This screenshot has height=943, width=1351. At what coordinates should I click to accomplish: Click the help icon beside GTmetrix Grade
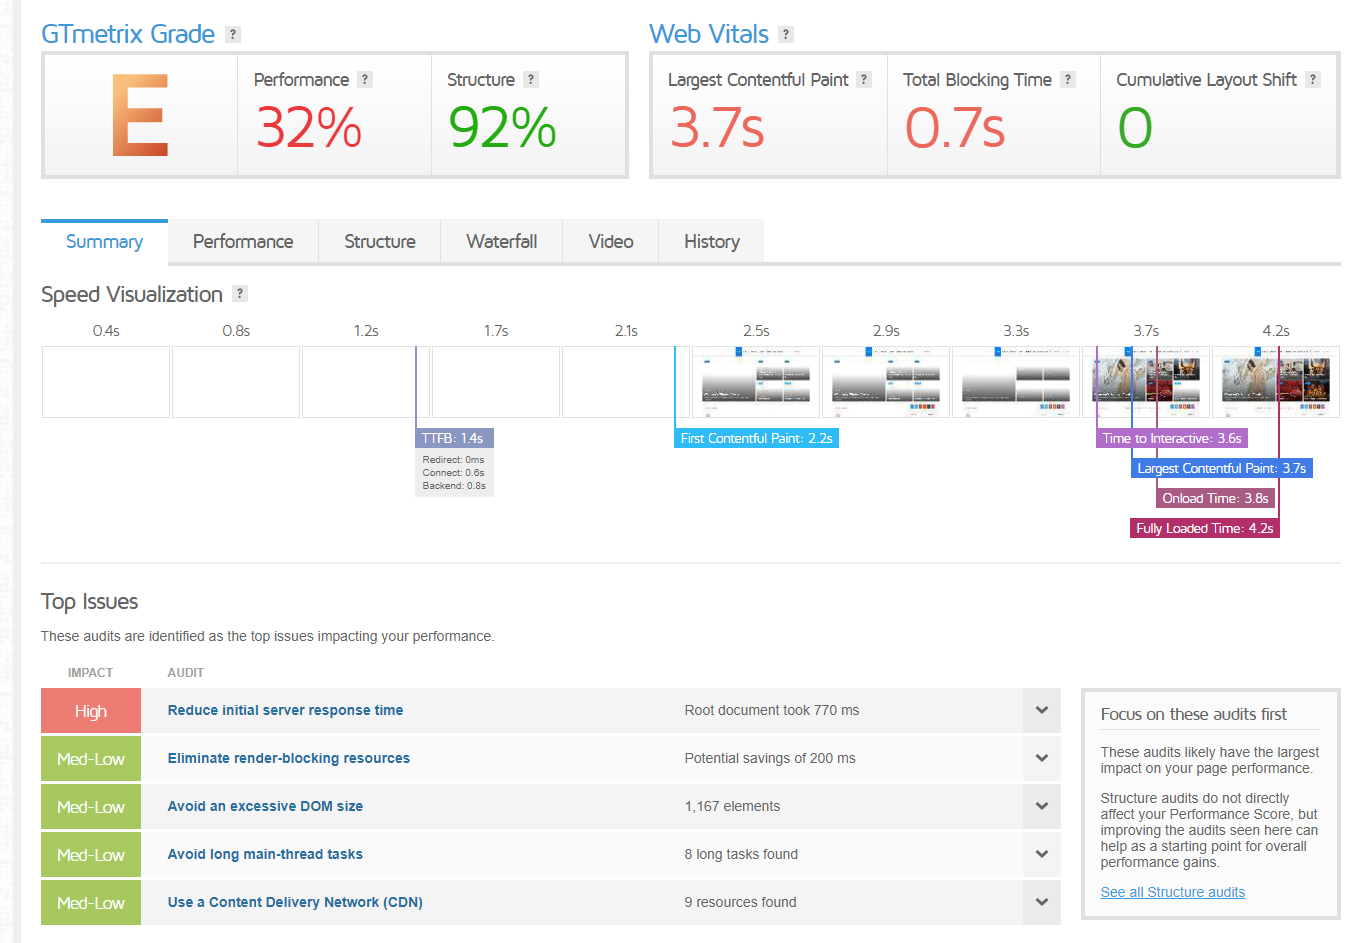click(x=233, y=34)
